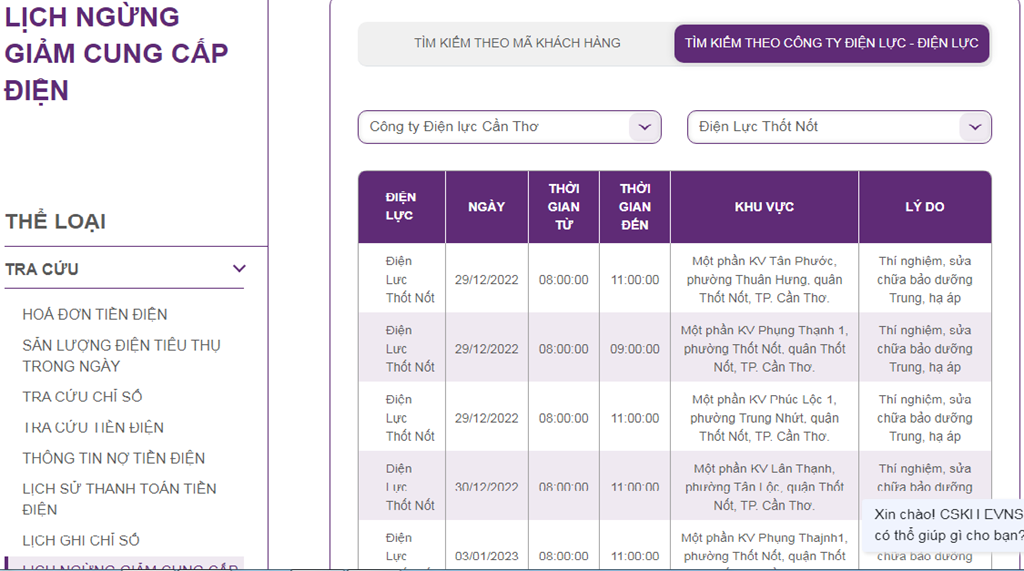Click the LÝ DO column header
The width and height of the screenshot is (1024, 571).
[924, 207]
